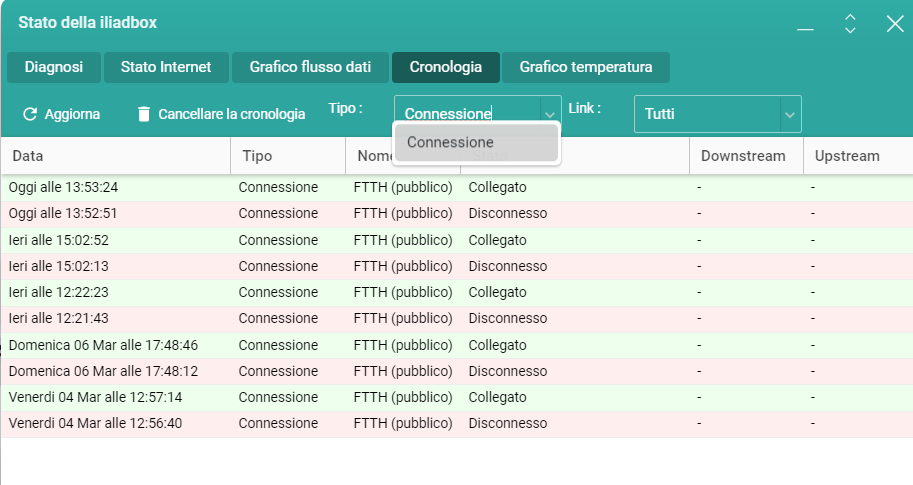
Task: Switch to the Diagnosi tab
Action: point(54,67)
